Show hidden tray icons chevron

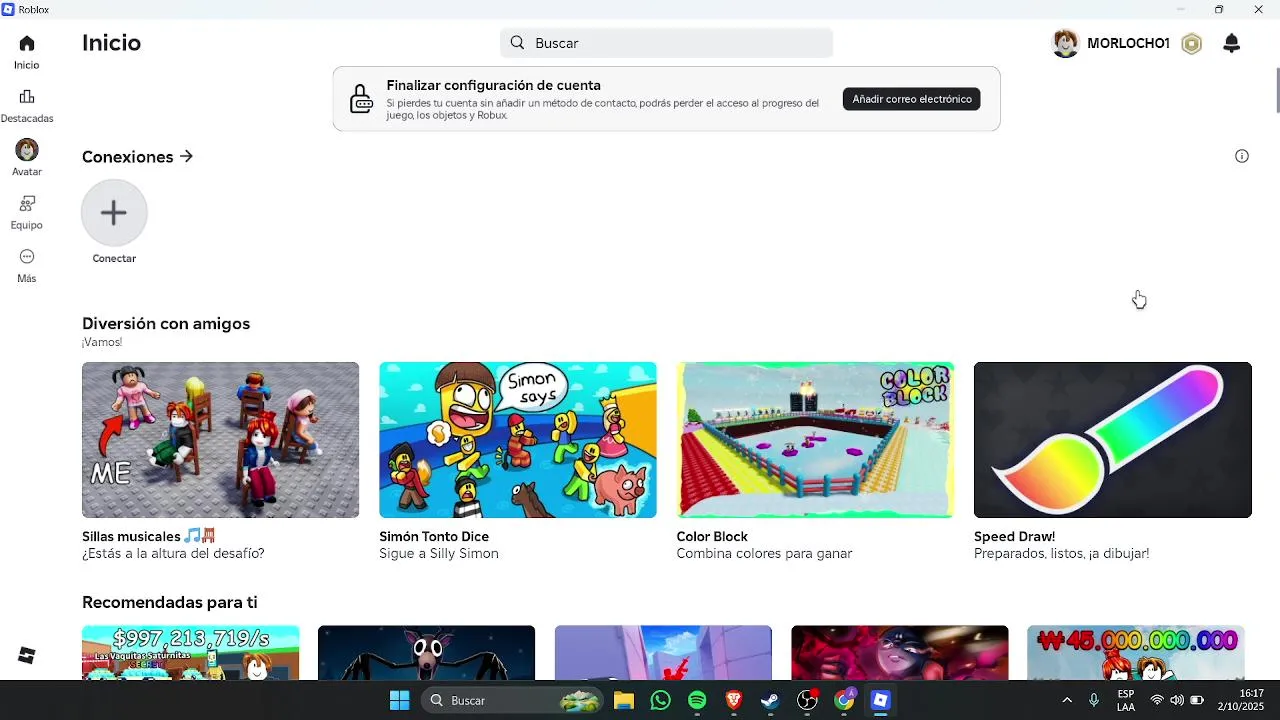1067,700
